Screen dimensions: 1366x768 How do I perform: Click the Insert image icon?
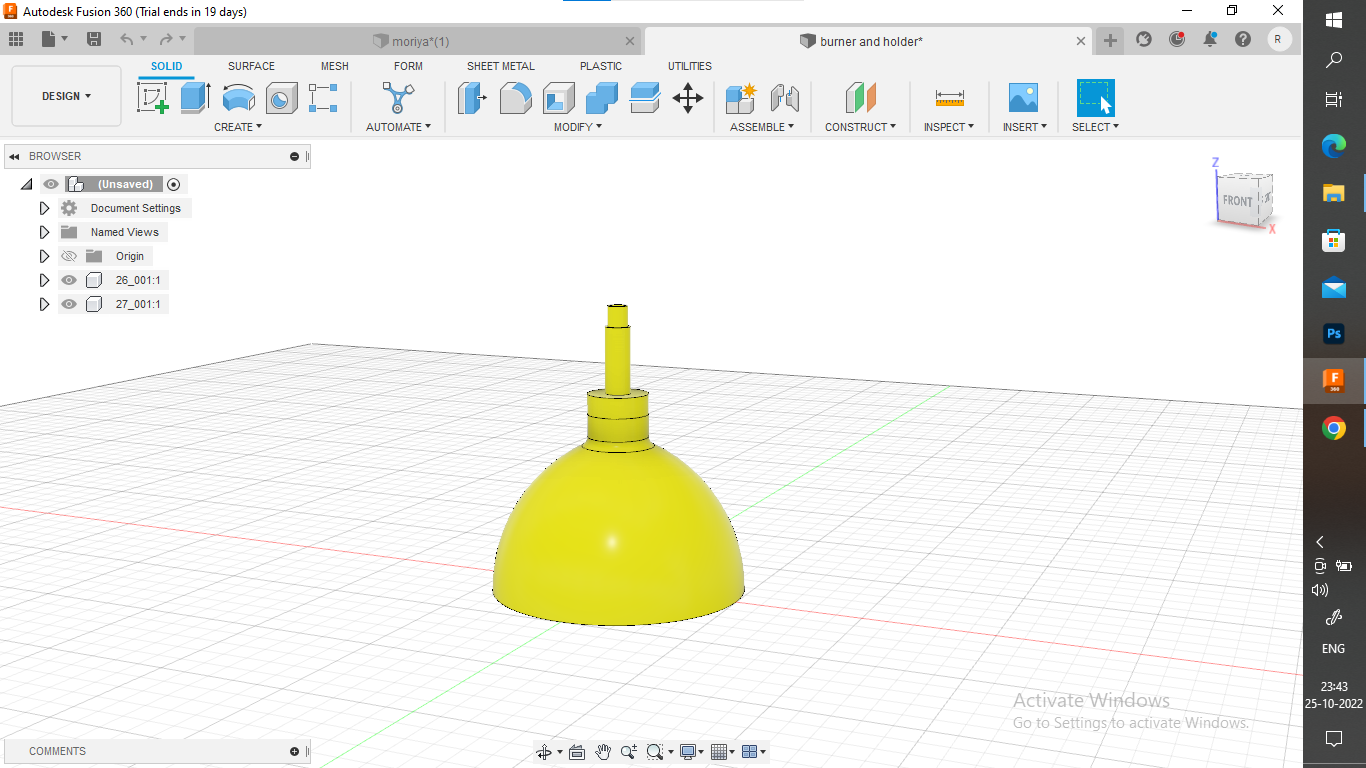pos(1023,98)
